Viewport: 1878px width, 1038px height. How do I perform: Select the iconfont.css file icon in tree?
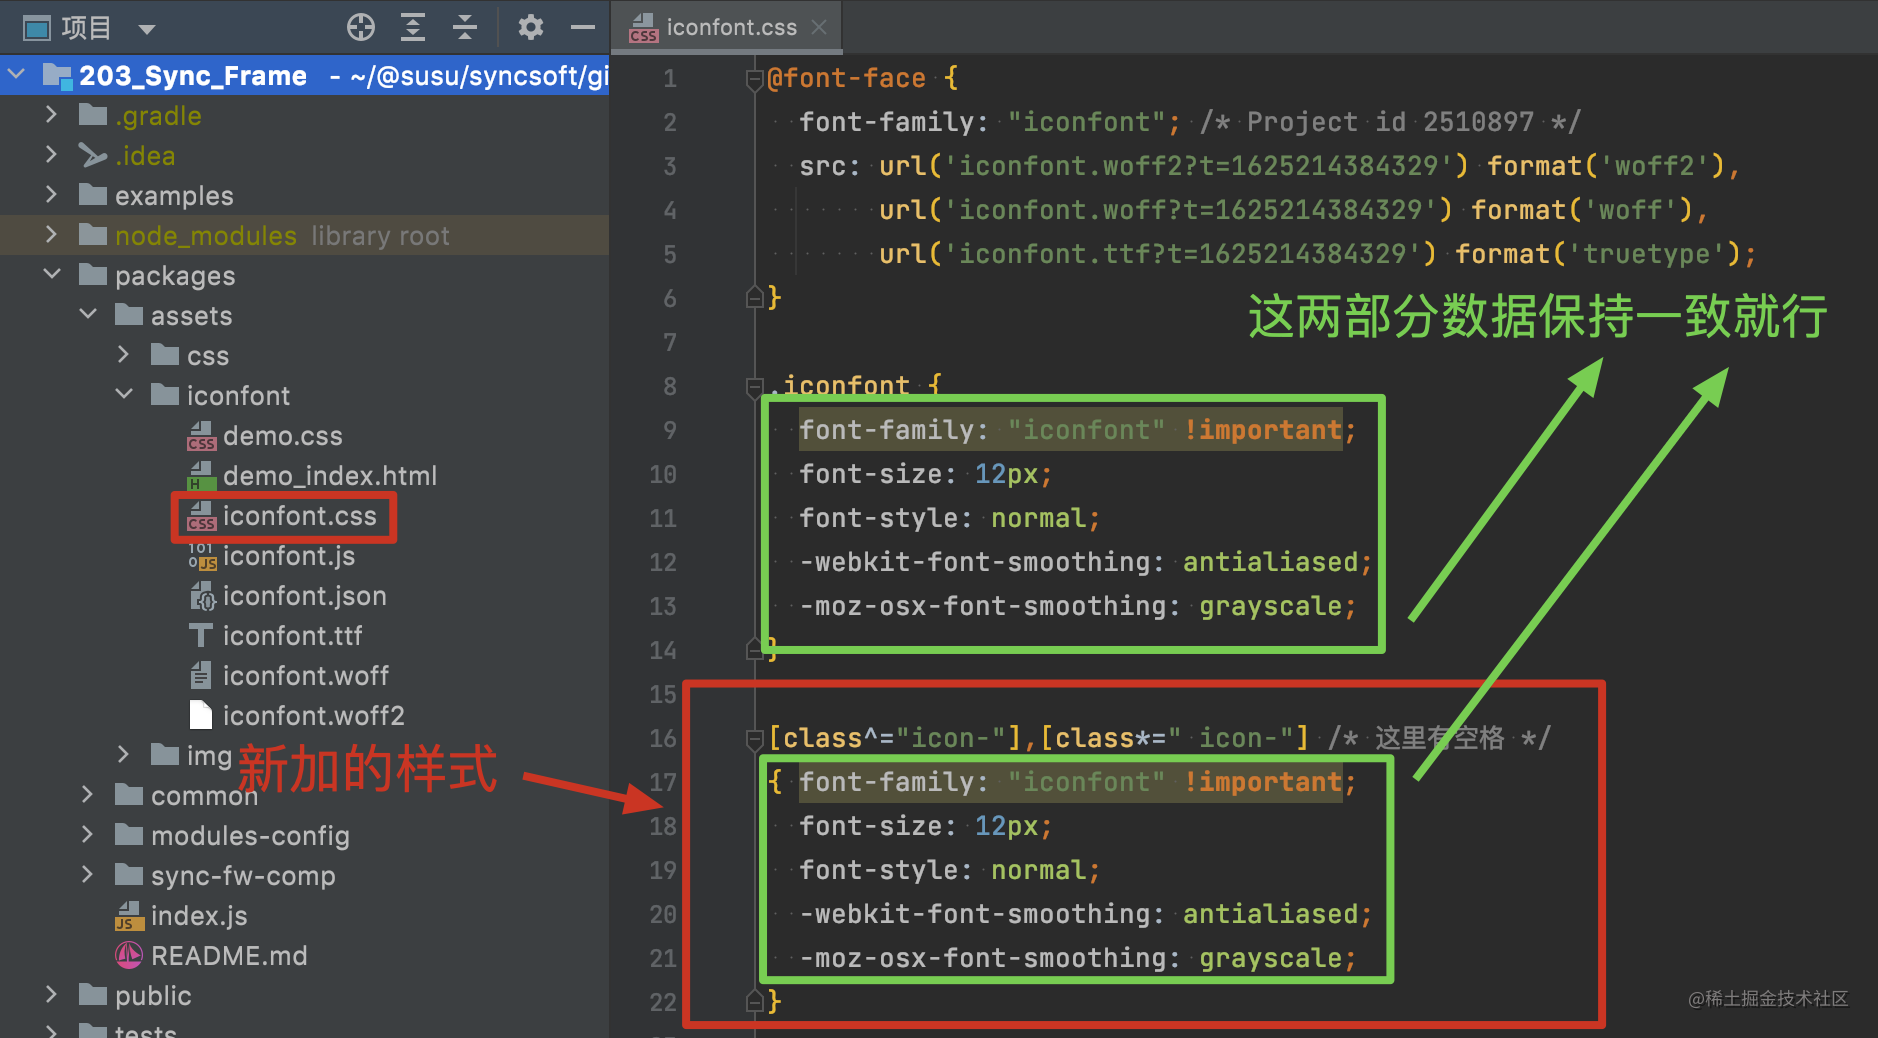coord(201,516)
